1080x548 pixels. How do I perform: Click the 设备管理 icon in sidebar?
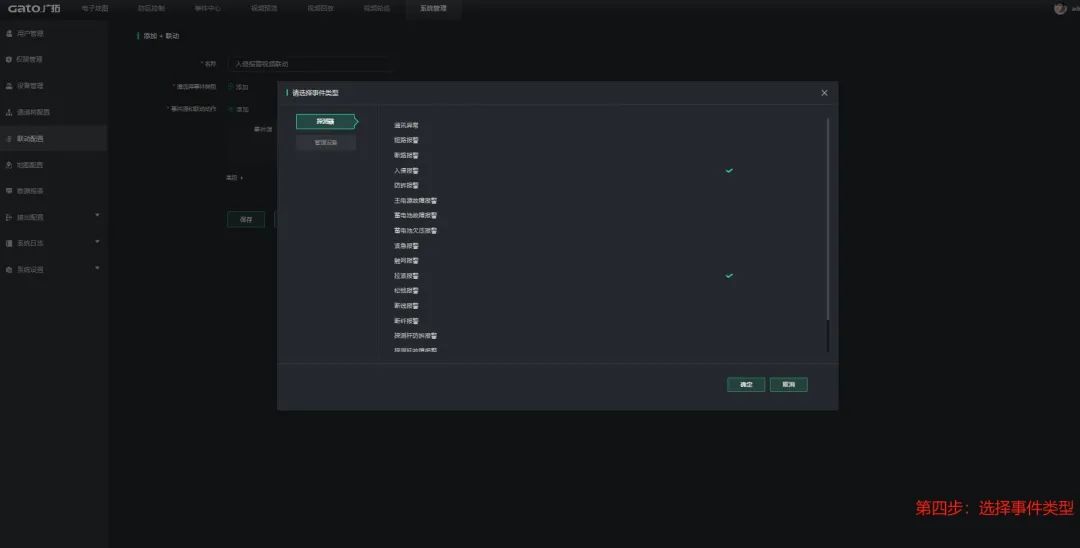point(10,86)
